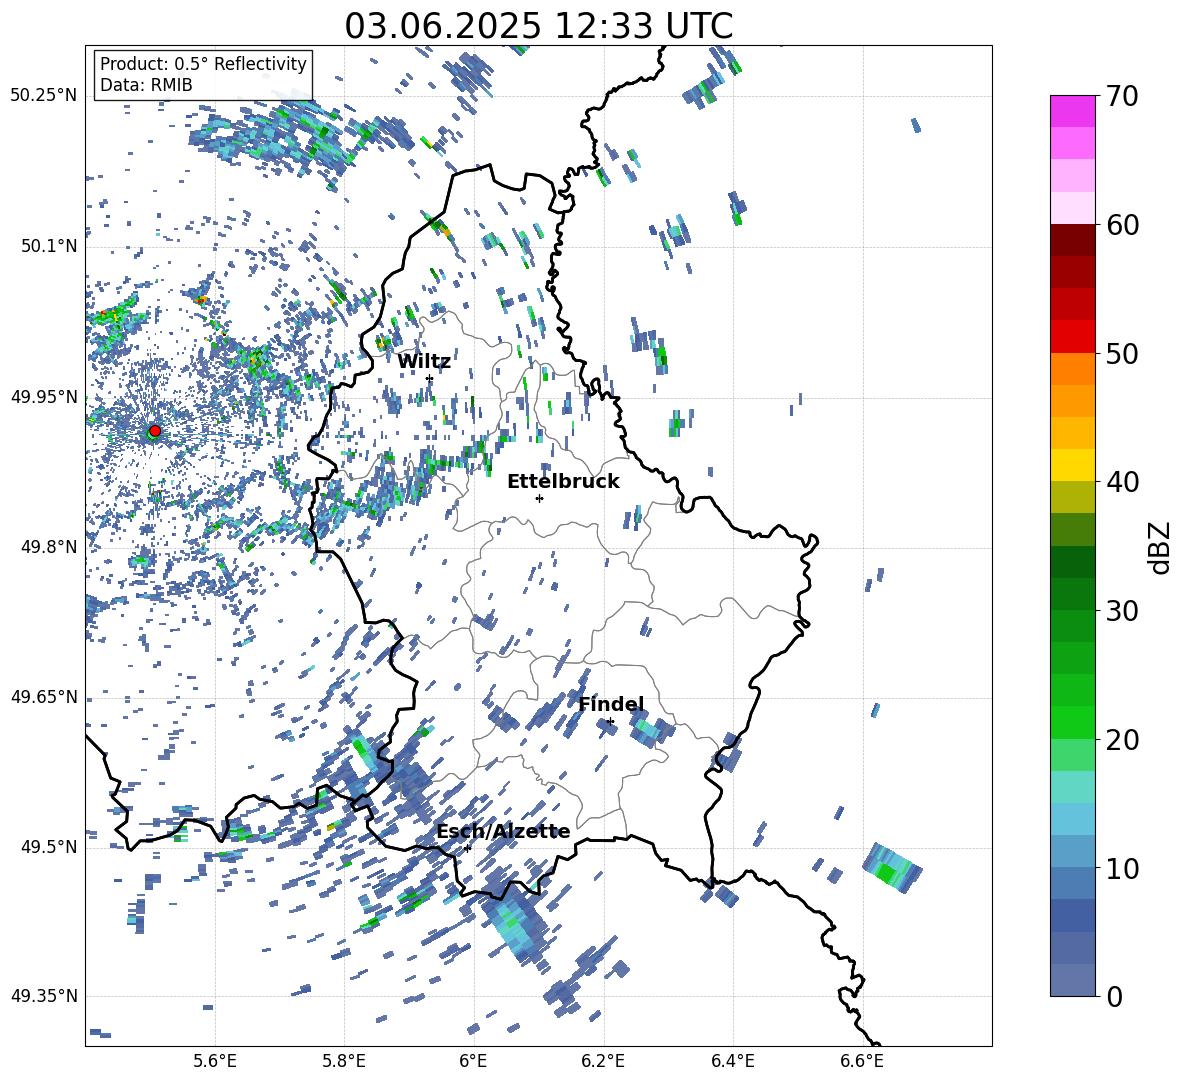Click the 6°E longitude label

(473, 1062)
